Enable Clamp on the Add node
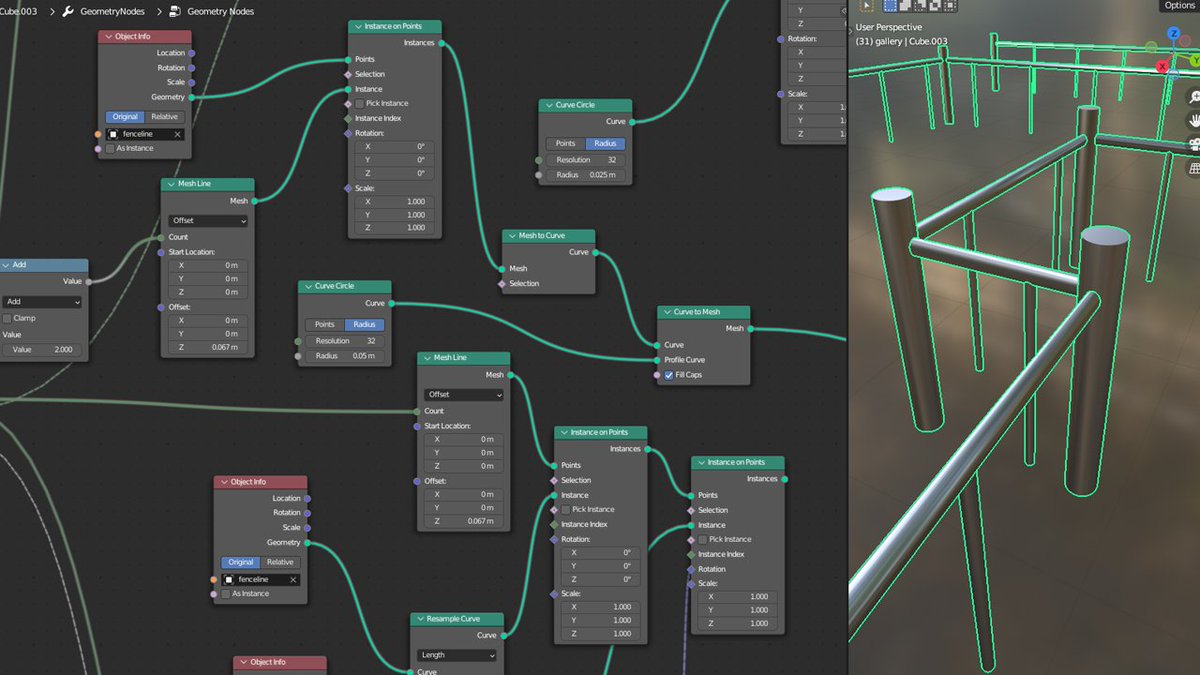The image size is (1200, 675). (8, 320)
